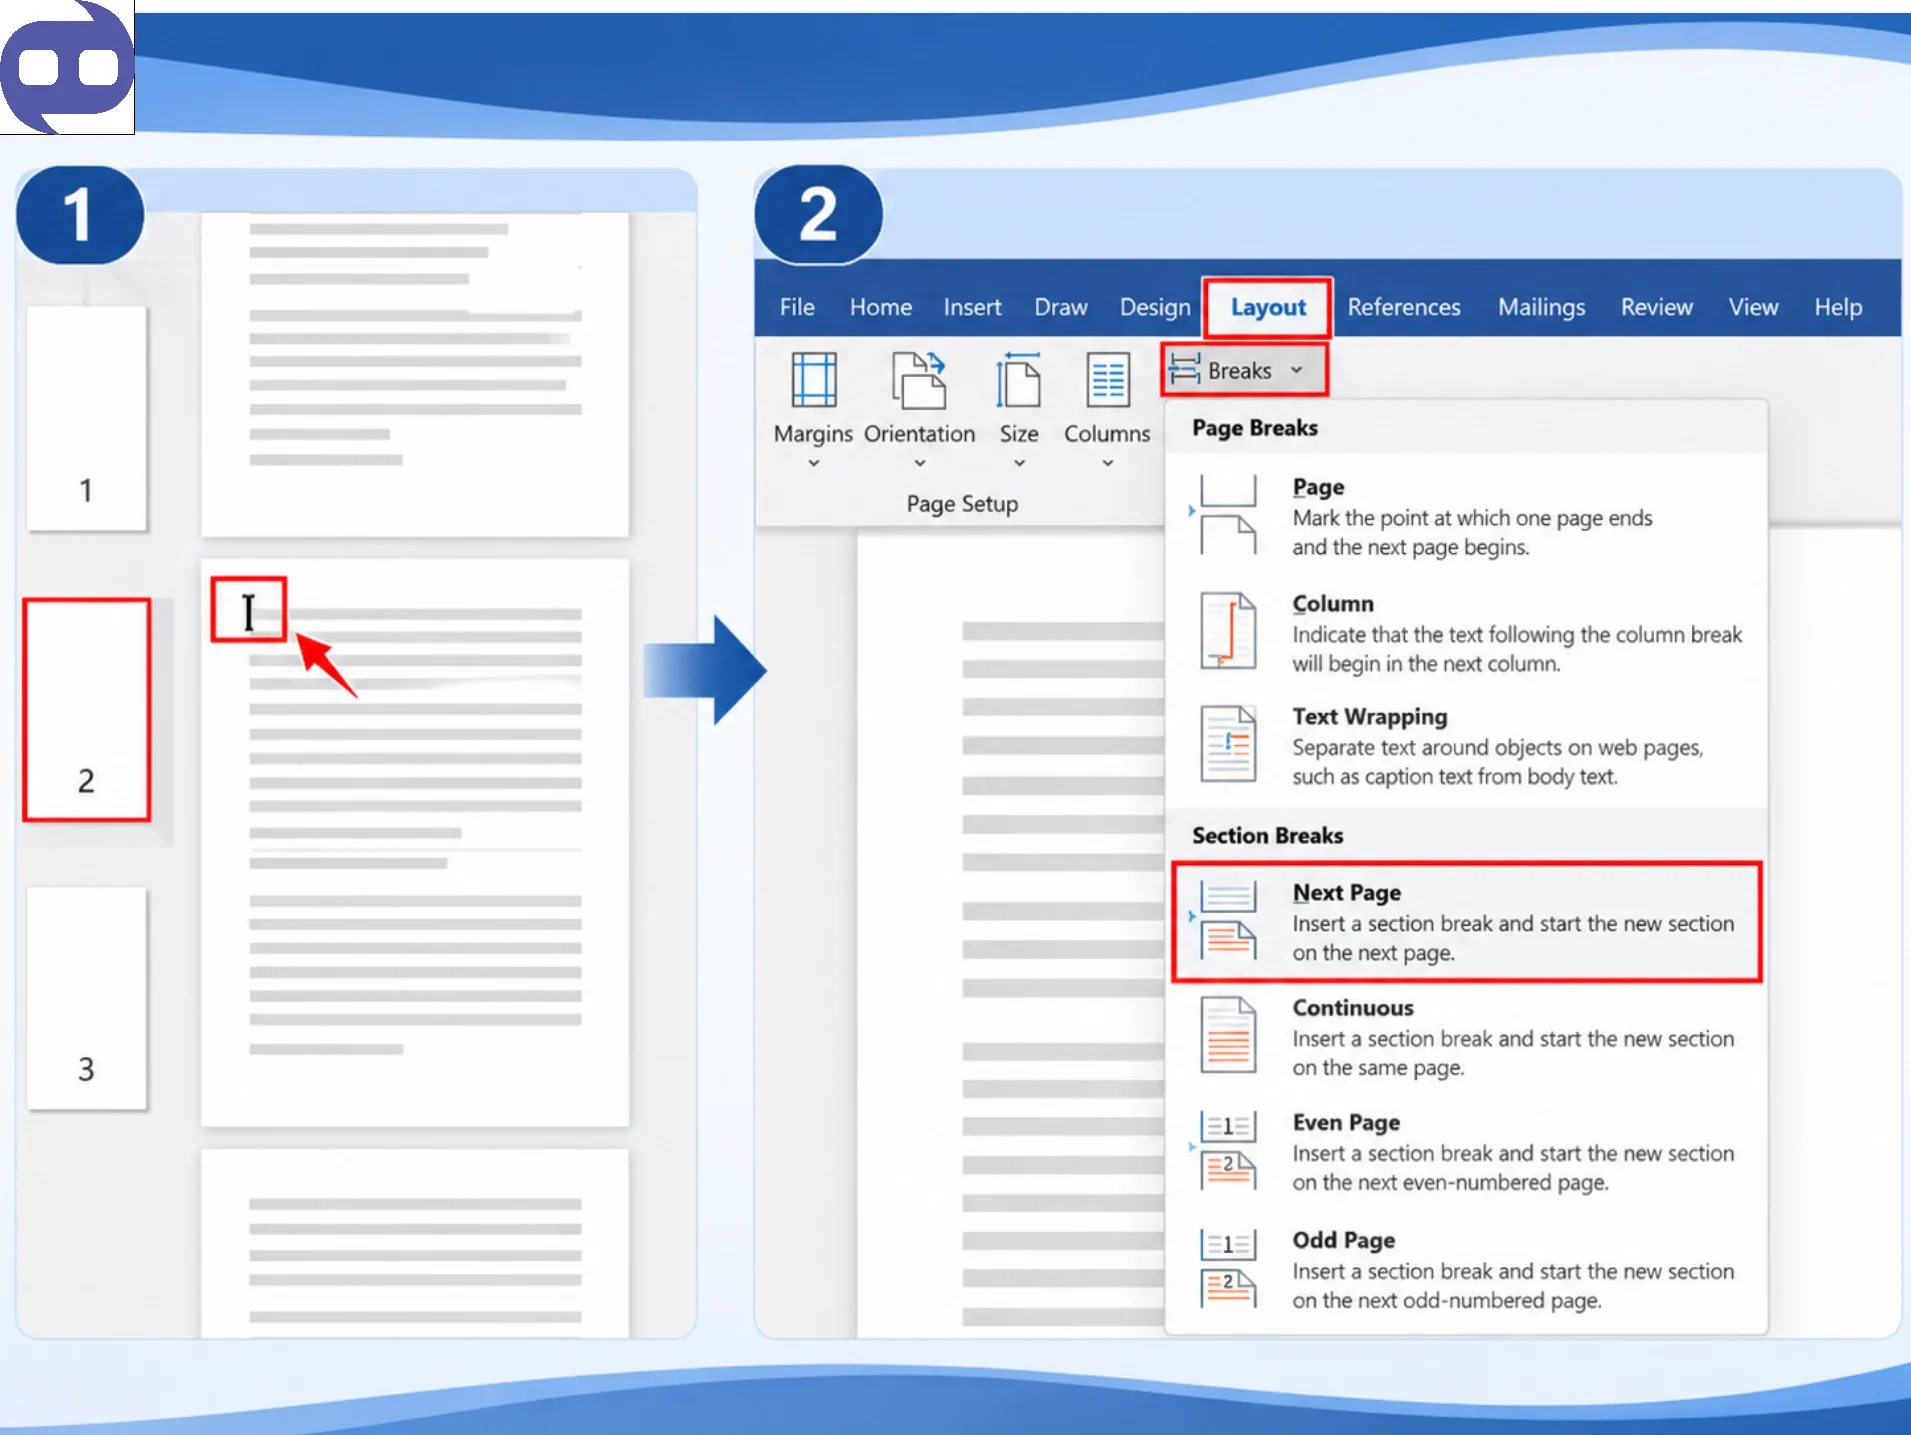The height and width of the screenshot is (1435, 1911).
Task: Select page 1 thumbnail in navigation pane
Action: (x=87, y=419)
